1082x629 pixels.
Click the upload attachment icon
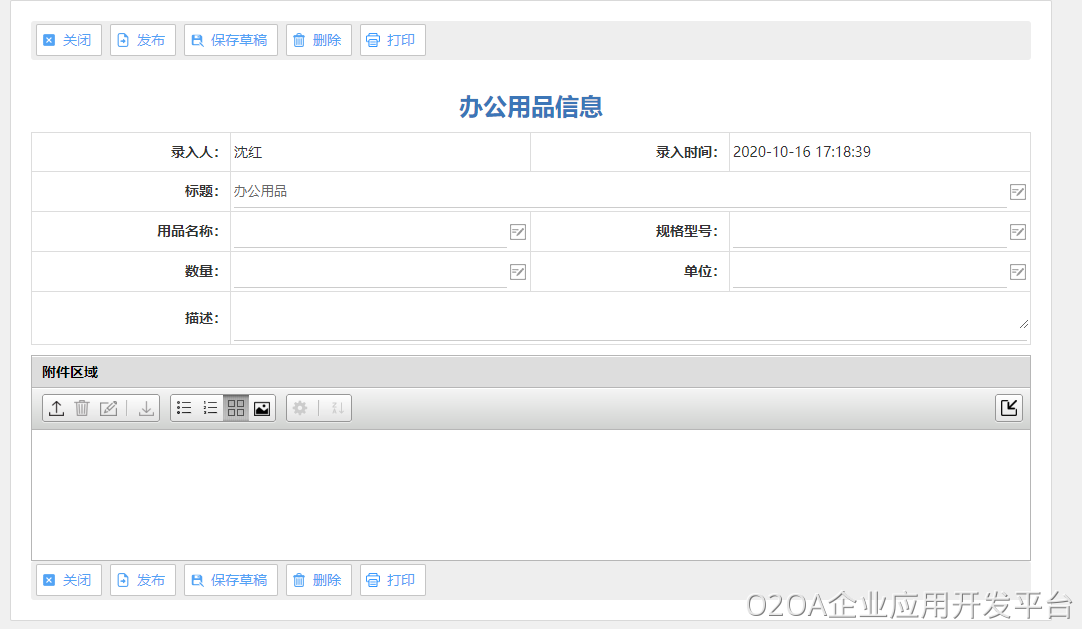click(x=57, y=408)
